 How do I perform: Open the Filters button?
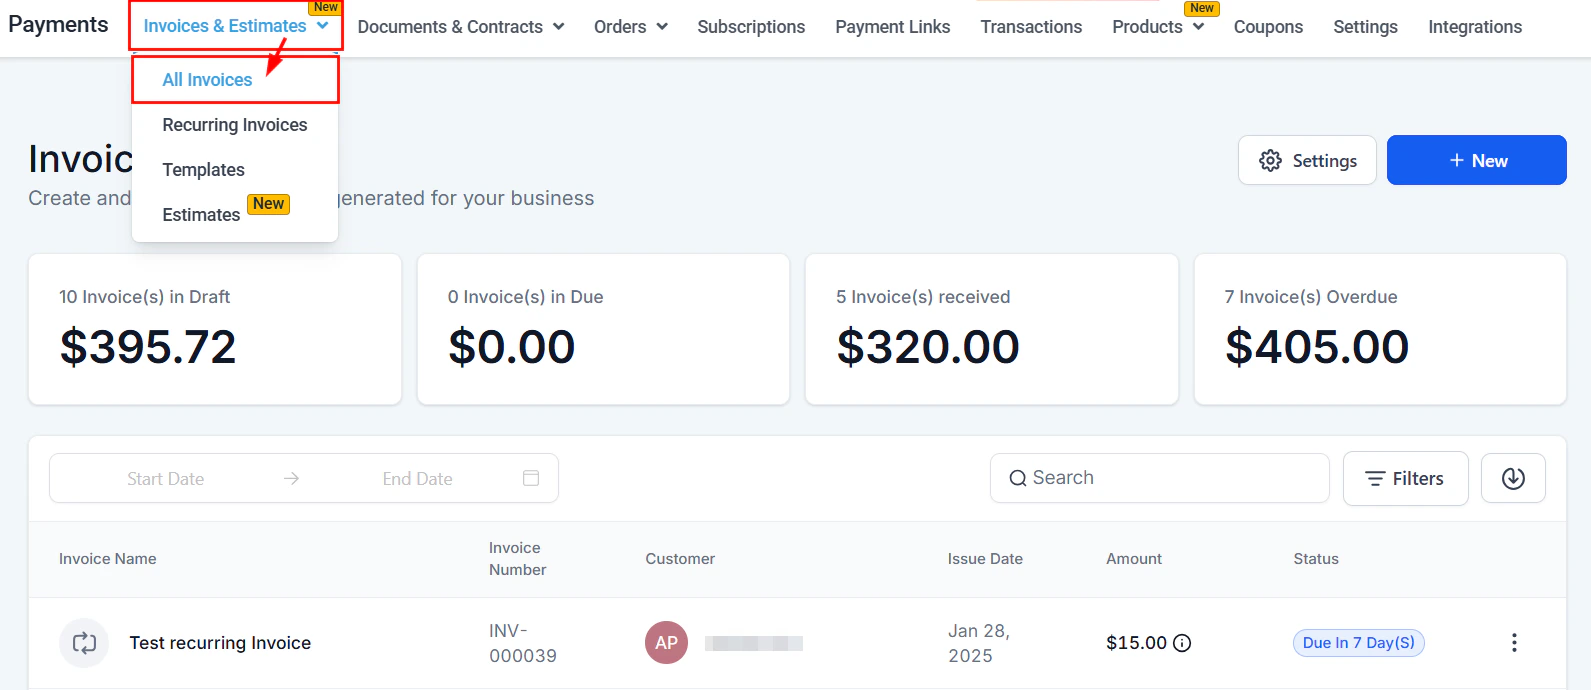coord(1405,479)
